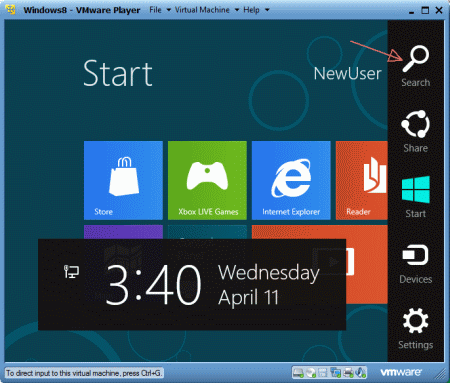450x383 pixels.
Task: Click the direct input Ctrl+G status message
Action: tap(84, 373)
